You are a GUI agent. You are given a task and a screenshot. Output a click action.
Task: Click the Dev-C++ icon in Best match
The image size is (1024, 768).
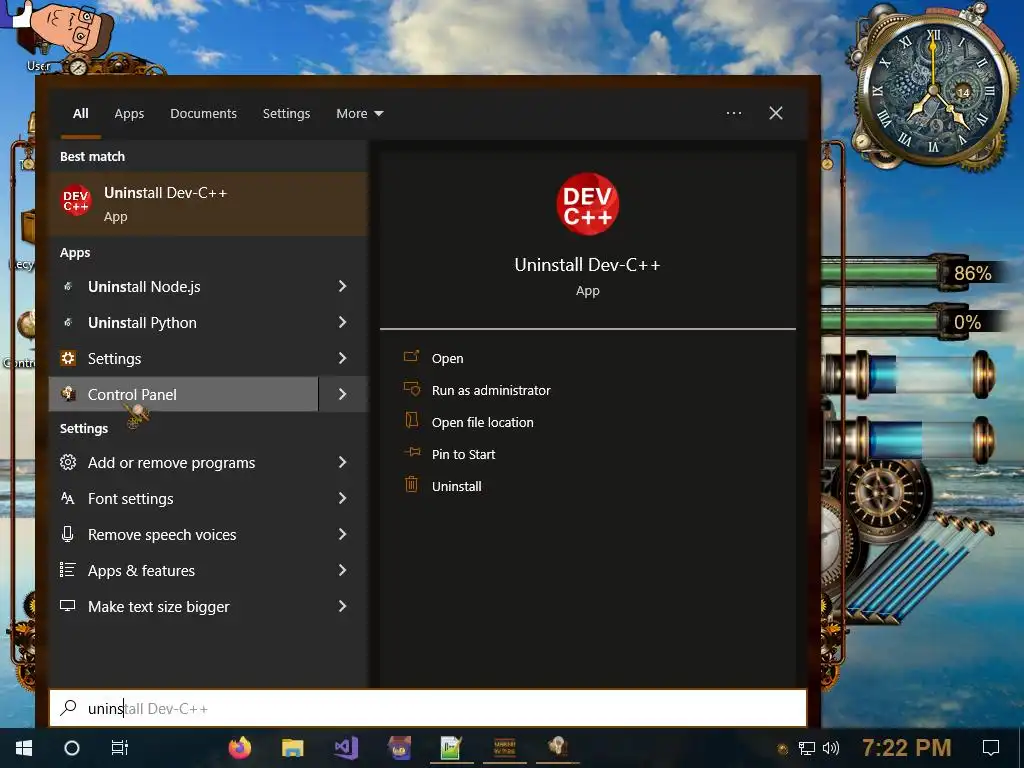(x=76, y=200)
